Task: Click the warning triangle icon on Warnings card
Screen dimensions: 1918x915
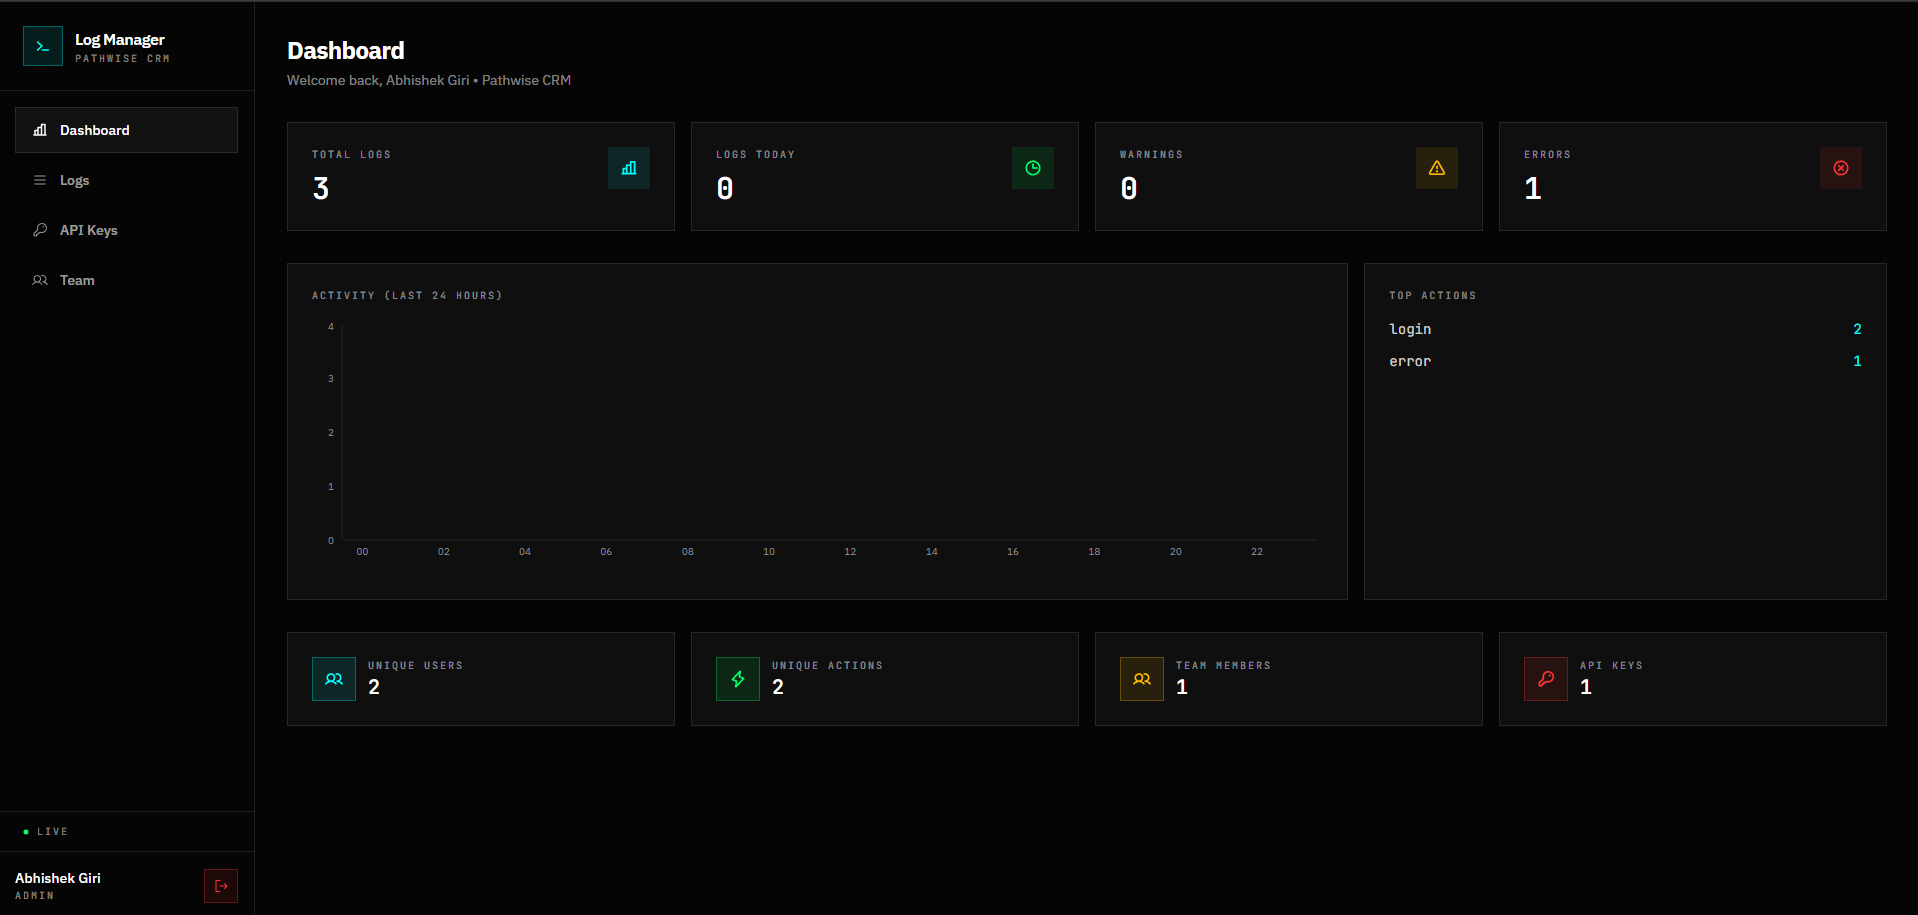Action: click(x=1436, y=168)
